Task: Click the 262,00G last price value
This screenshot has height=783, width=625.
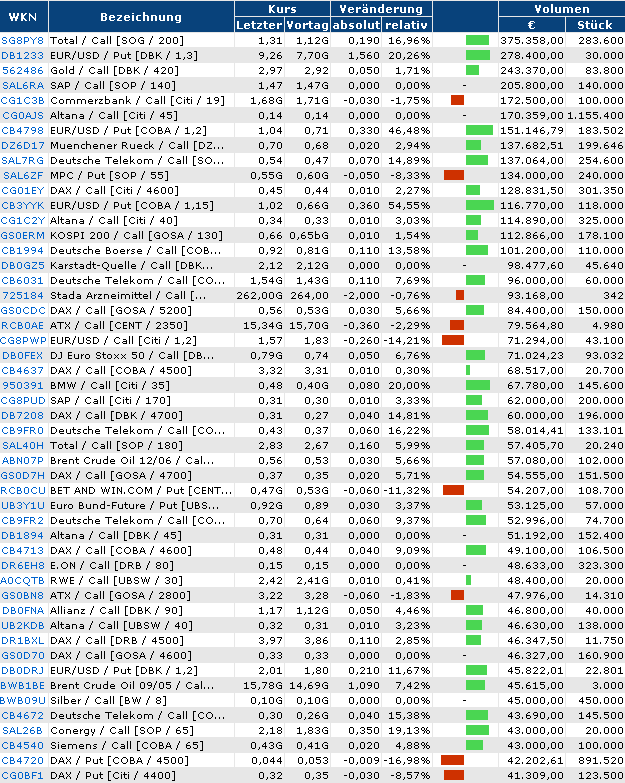Action: (259, 295)
